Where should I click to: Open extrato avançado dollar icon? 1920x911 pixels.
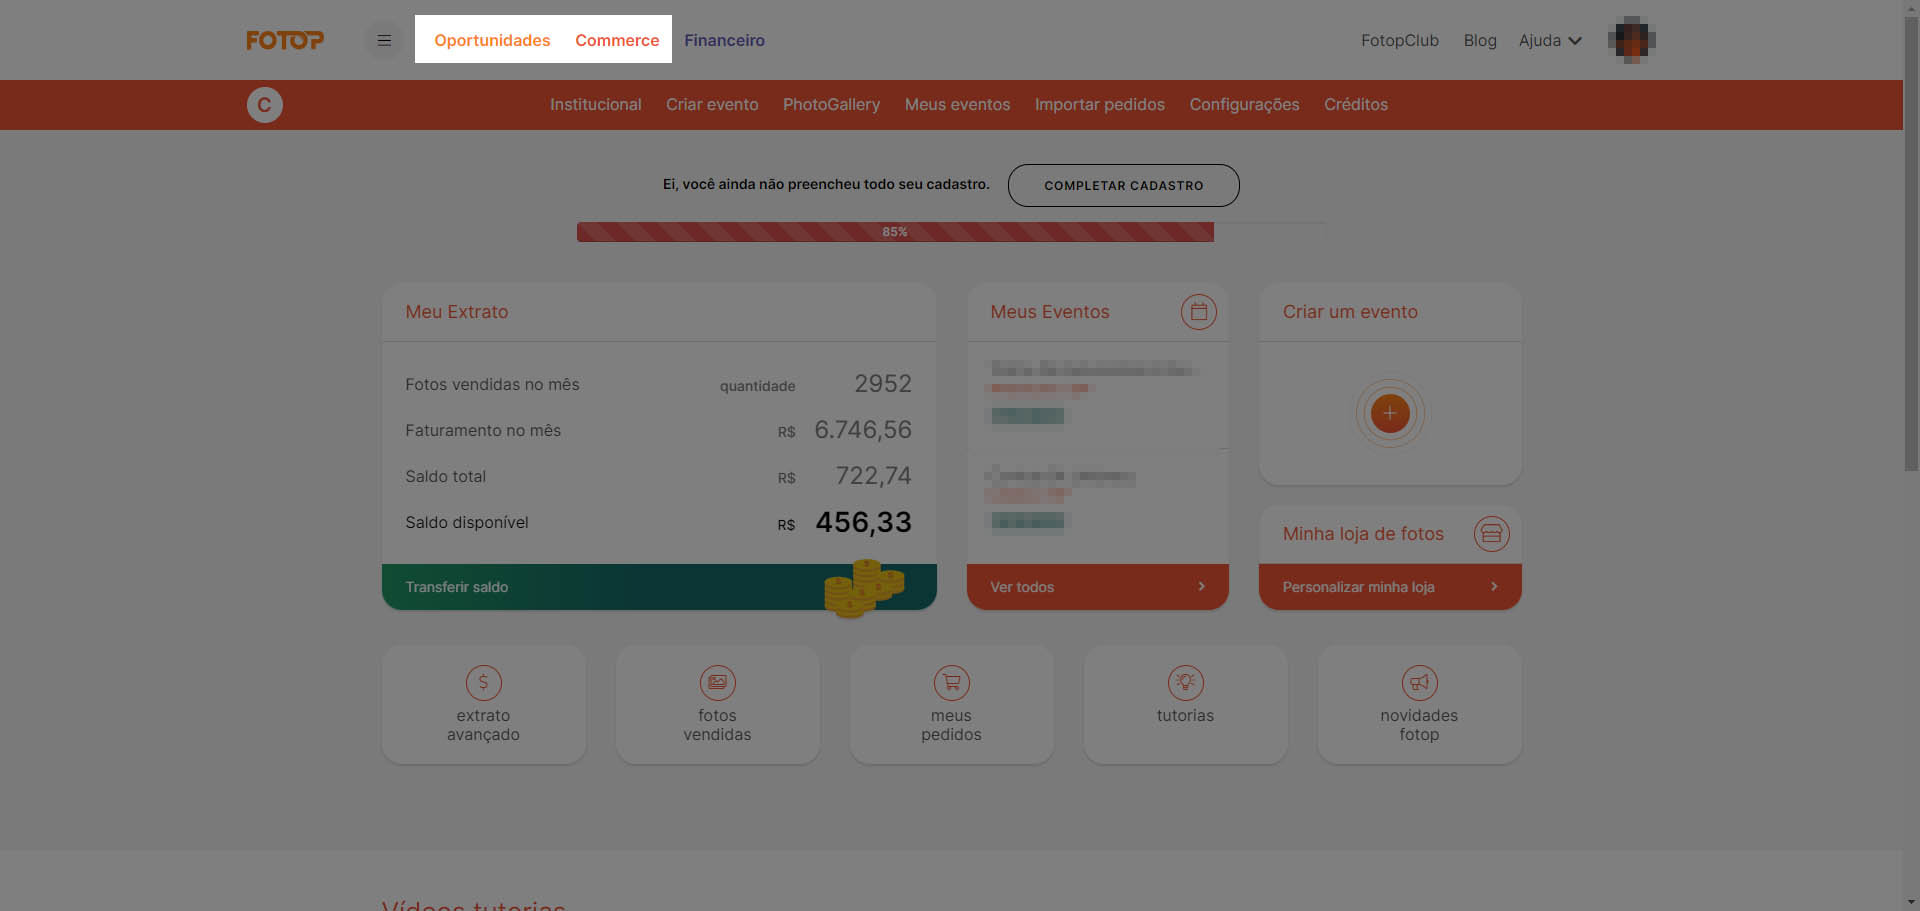(x=483, y=683)
